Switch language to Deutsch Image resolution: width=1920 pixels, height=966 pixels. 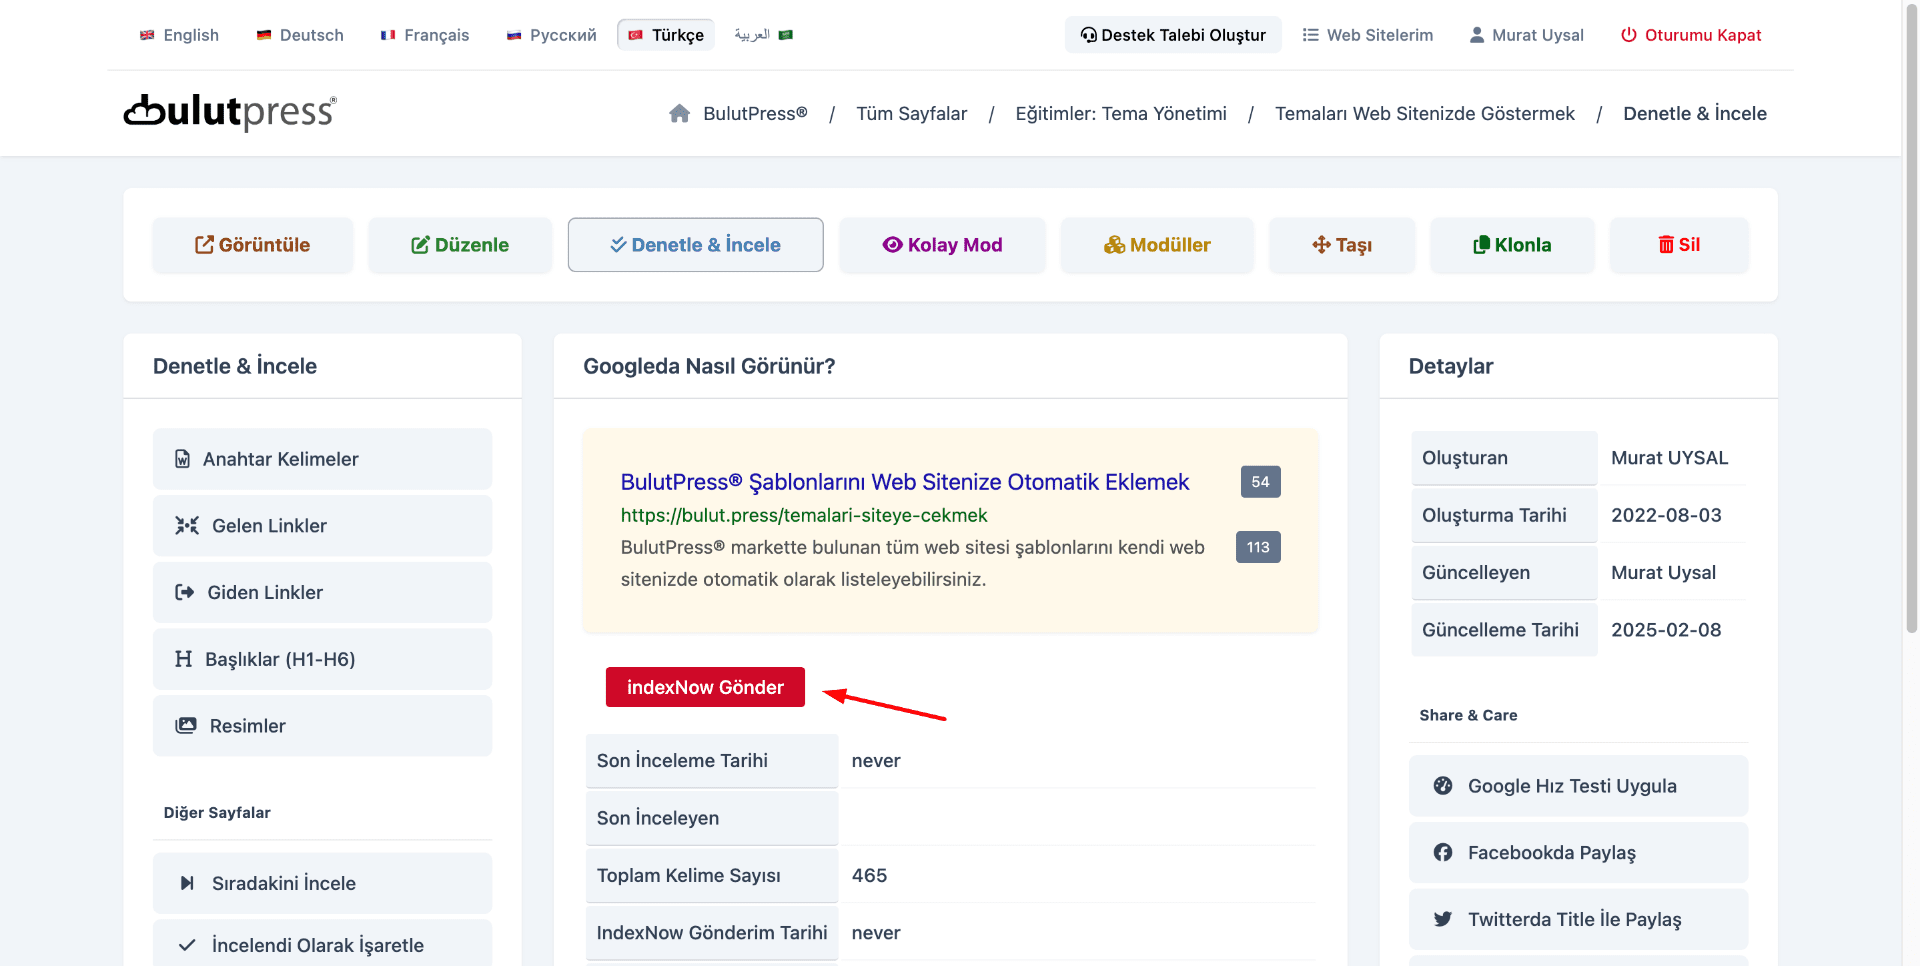(x=300, y=35)
